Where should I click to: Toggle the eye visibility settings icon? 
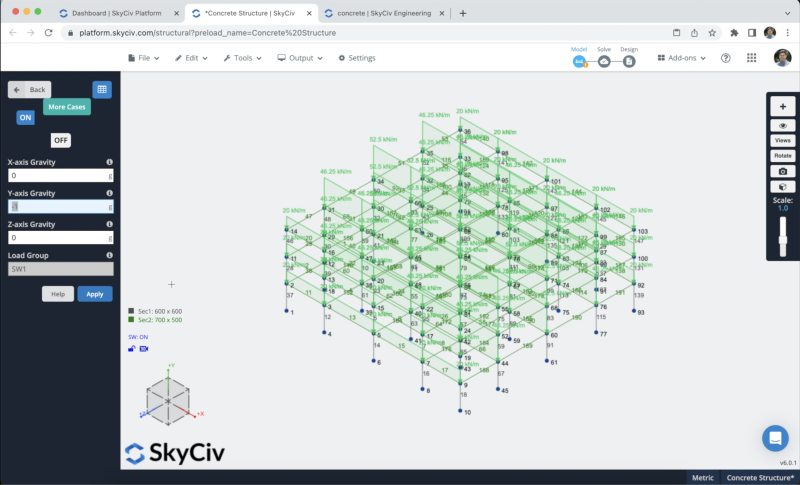click(x=783, y=126)
